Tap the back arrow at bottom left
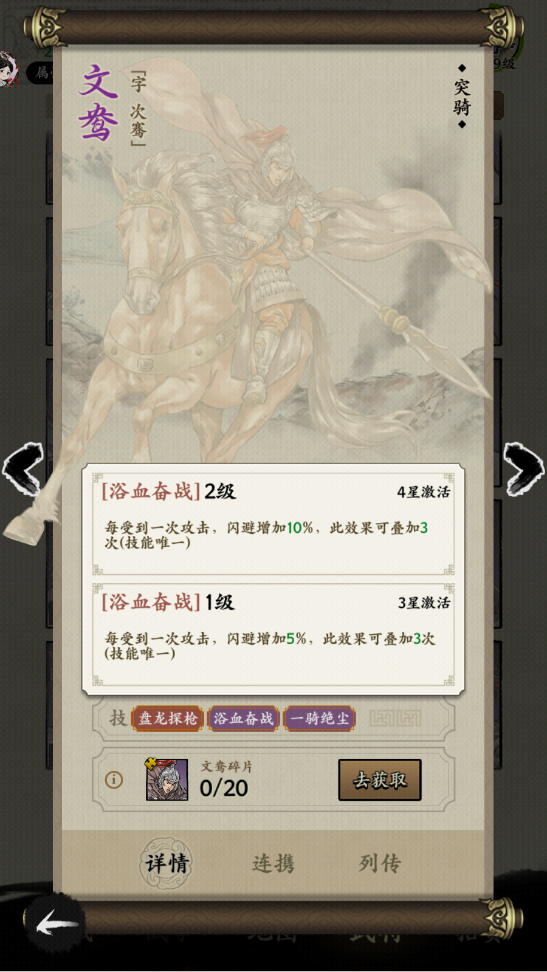 coord(57,925)
